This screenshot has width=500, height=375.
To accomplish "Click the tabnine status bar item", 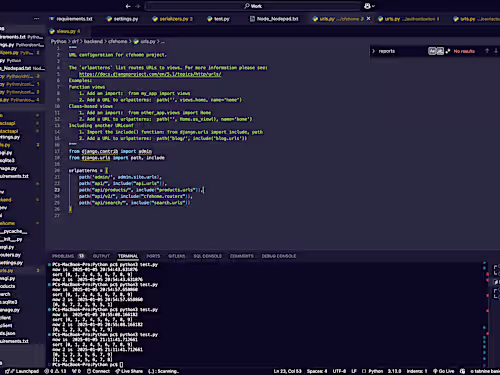I will [x=485, y=371].
